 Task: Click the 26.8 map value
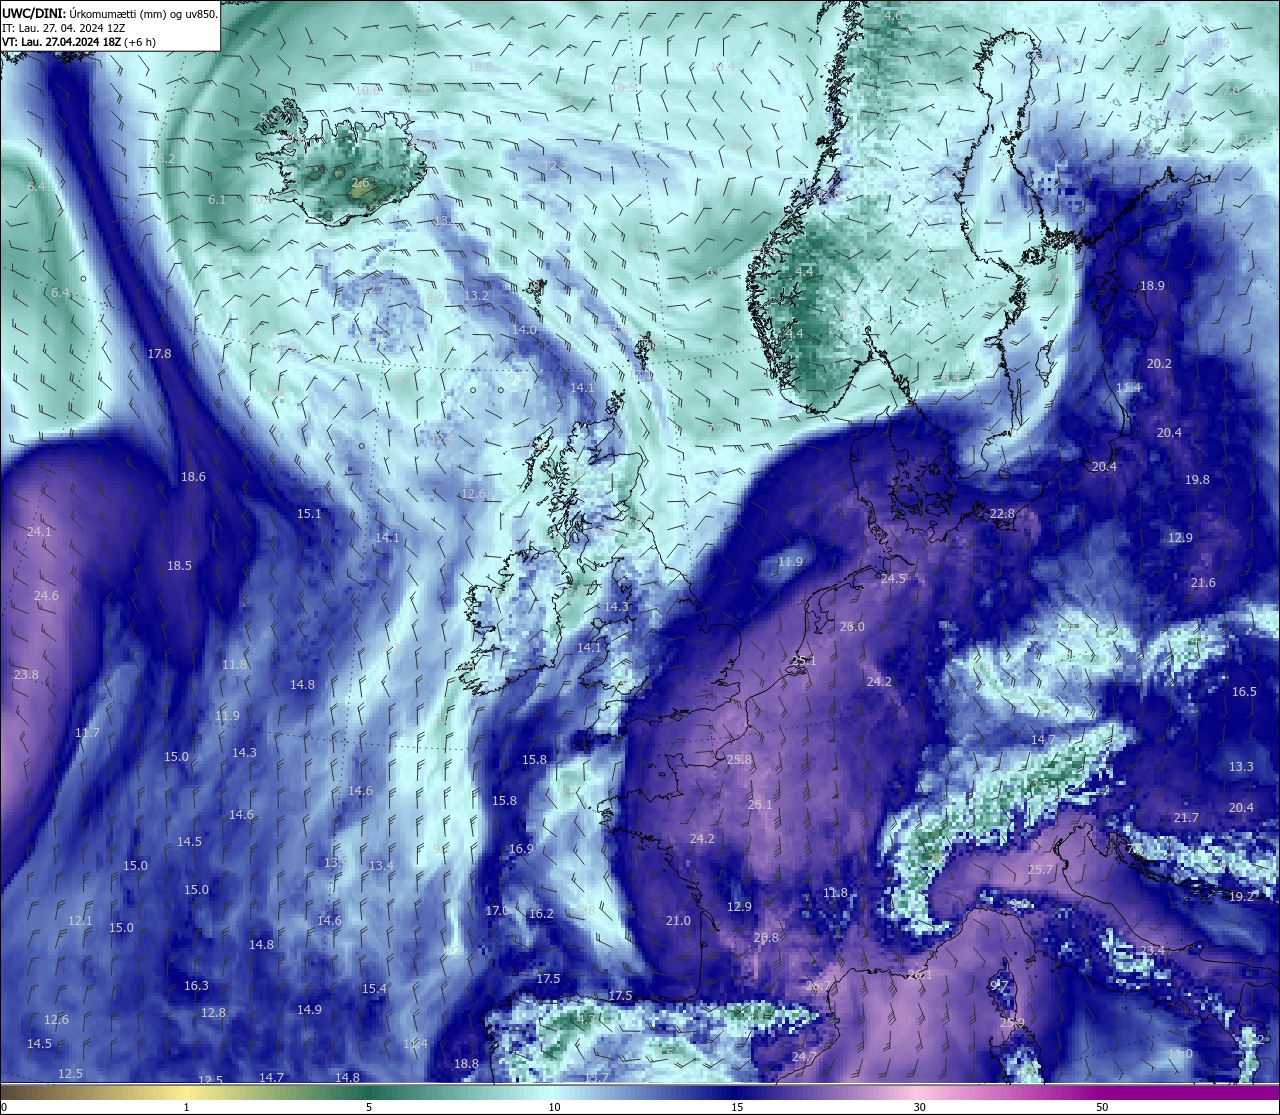pos(766,938)
